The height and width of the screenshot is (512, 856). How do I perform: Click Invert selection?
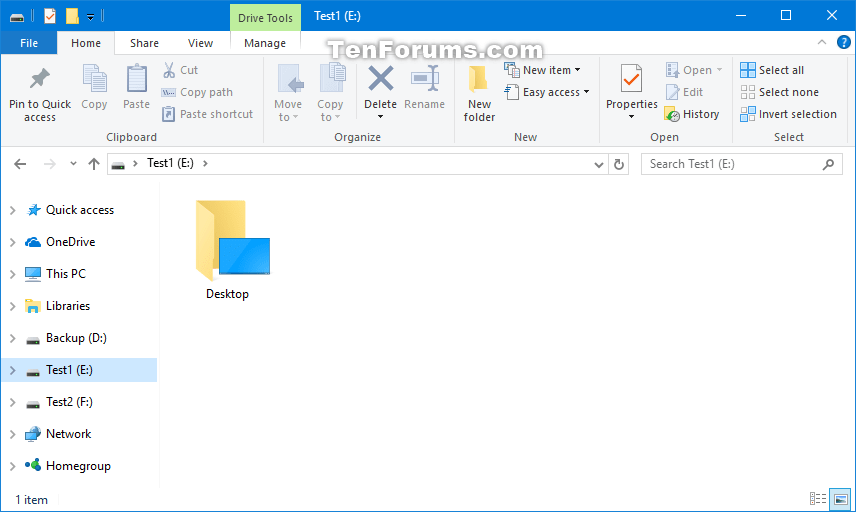coord(788,114)
